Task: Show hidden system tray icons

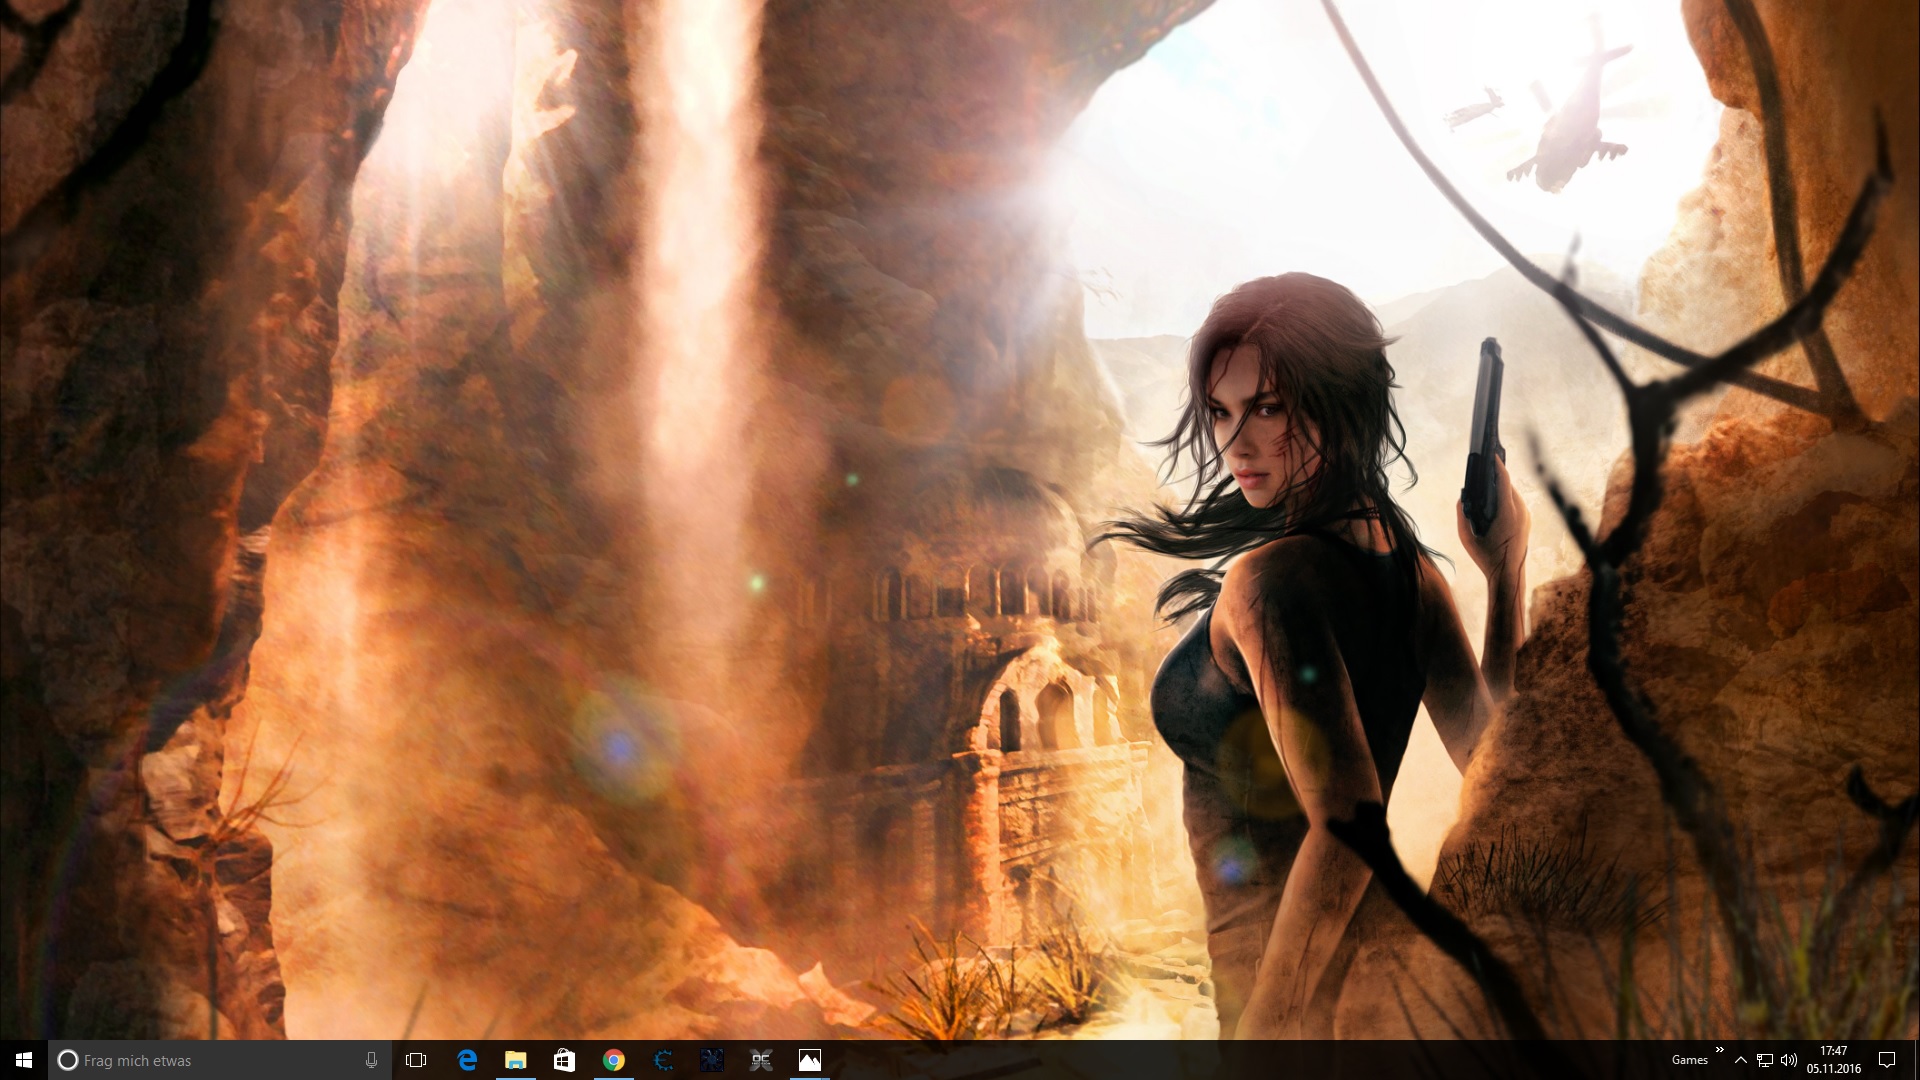Action: (x=1741, y=1060)
